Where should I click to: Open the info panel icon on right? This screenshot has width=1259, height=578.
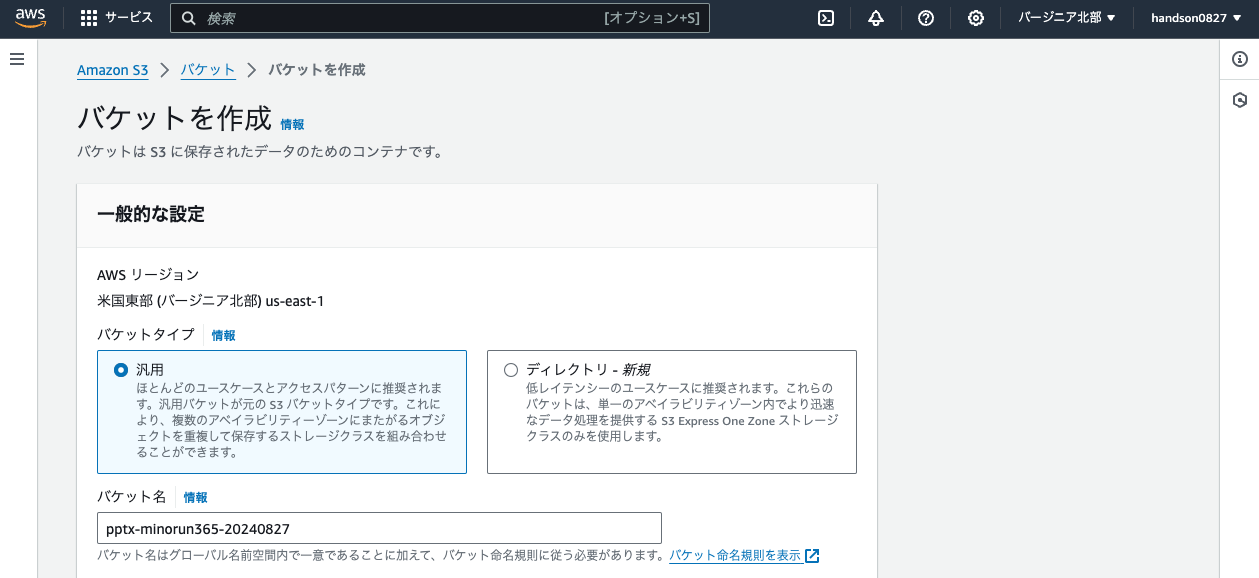(1240, 59)
